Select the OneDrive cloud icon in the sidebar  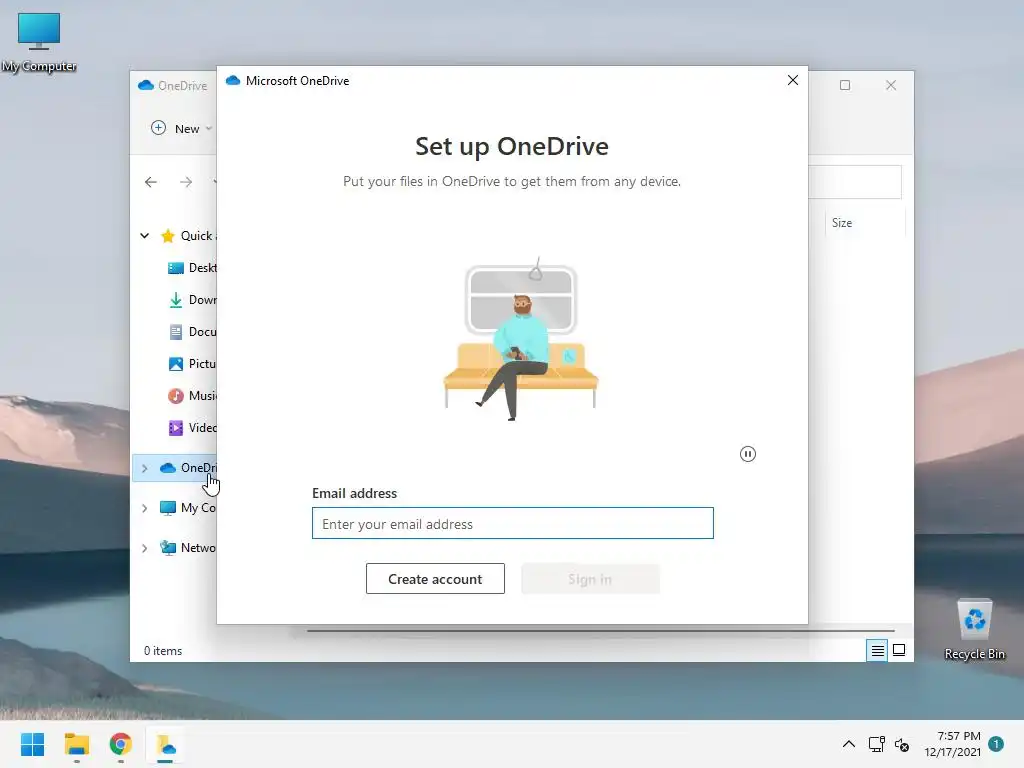tap(168, 468)
